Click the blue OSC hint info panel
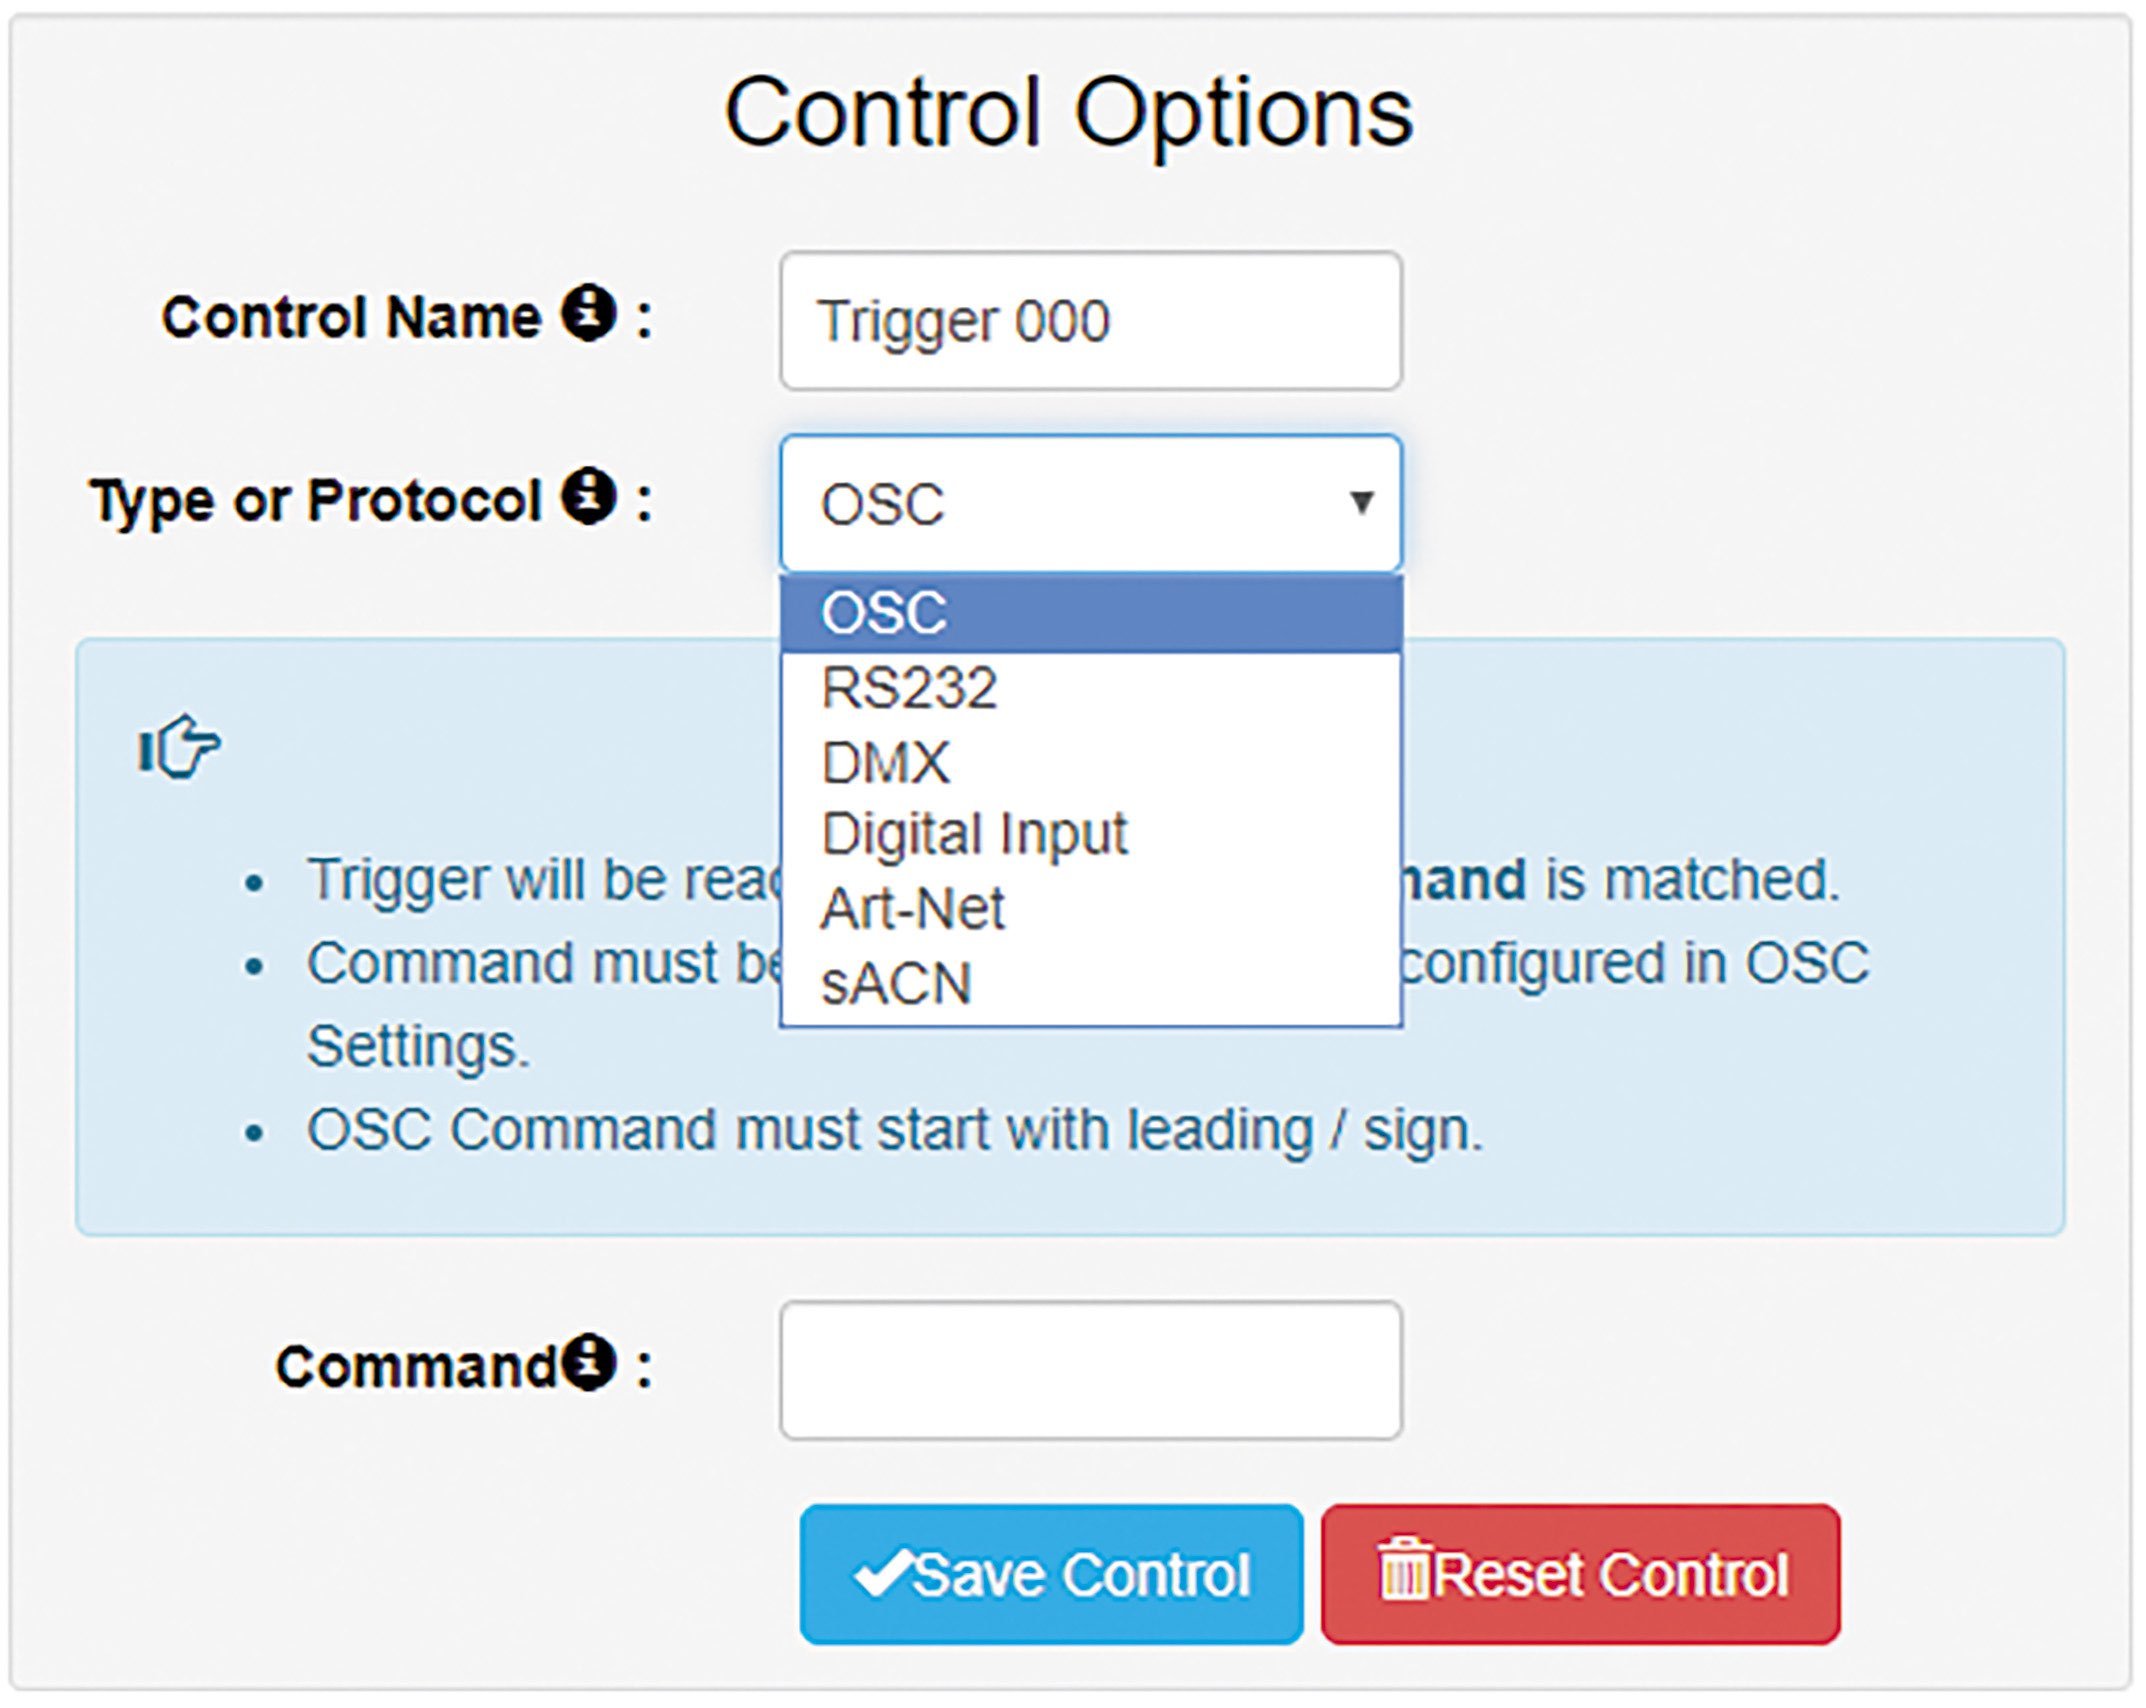Image resolution: width=2146 pixels, height=1708 pixels. (1070, 937)
